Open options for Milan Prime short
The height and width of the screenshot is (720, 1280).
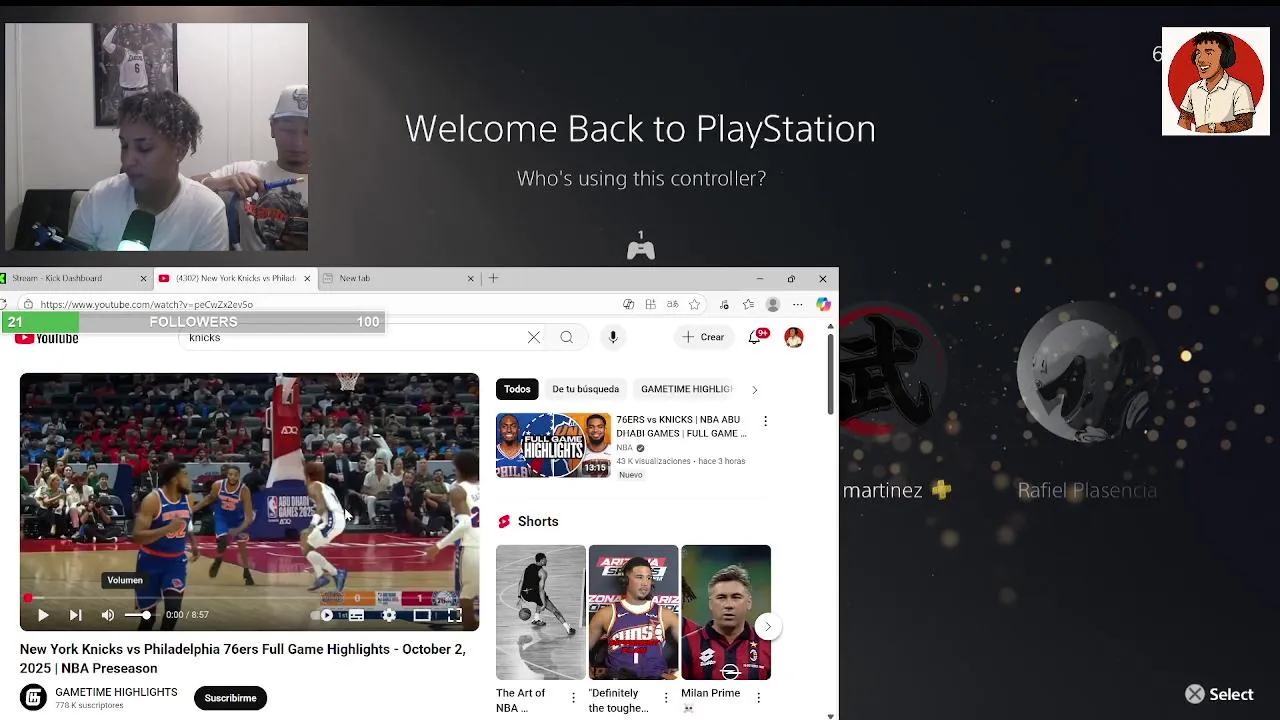click(x=758, y=697)
